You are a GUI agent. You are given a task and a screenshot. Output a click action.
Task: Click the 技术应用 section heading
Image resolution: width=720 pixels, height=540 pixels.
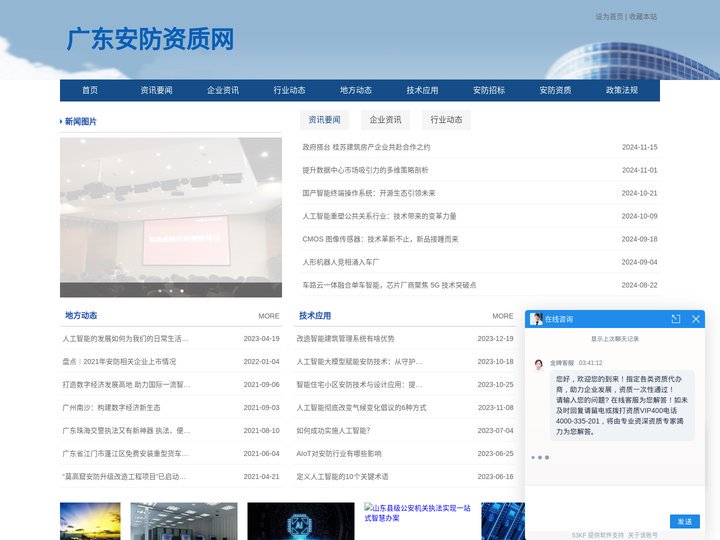(315, 316)
